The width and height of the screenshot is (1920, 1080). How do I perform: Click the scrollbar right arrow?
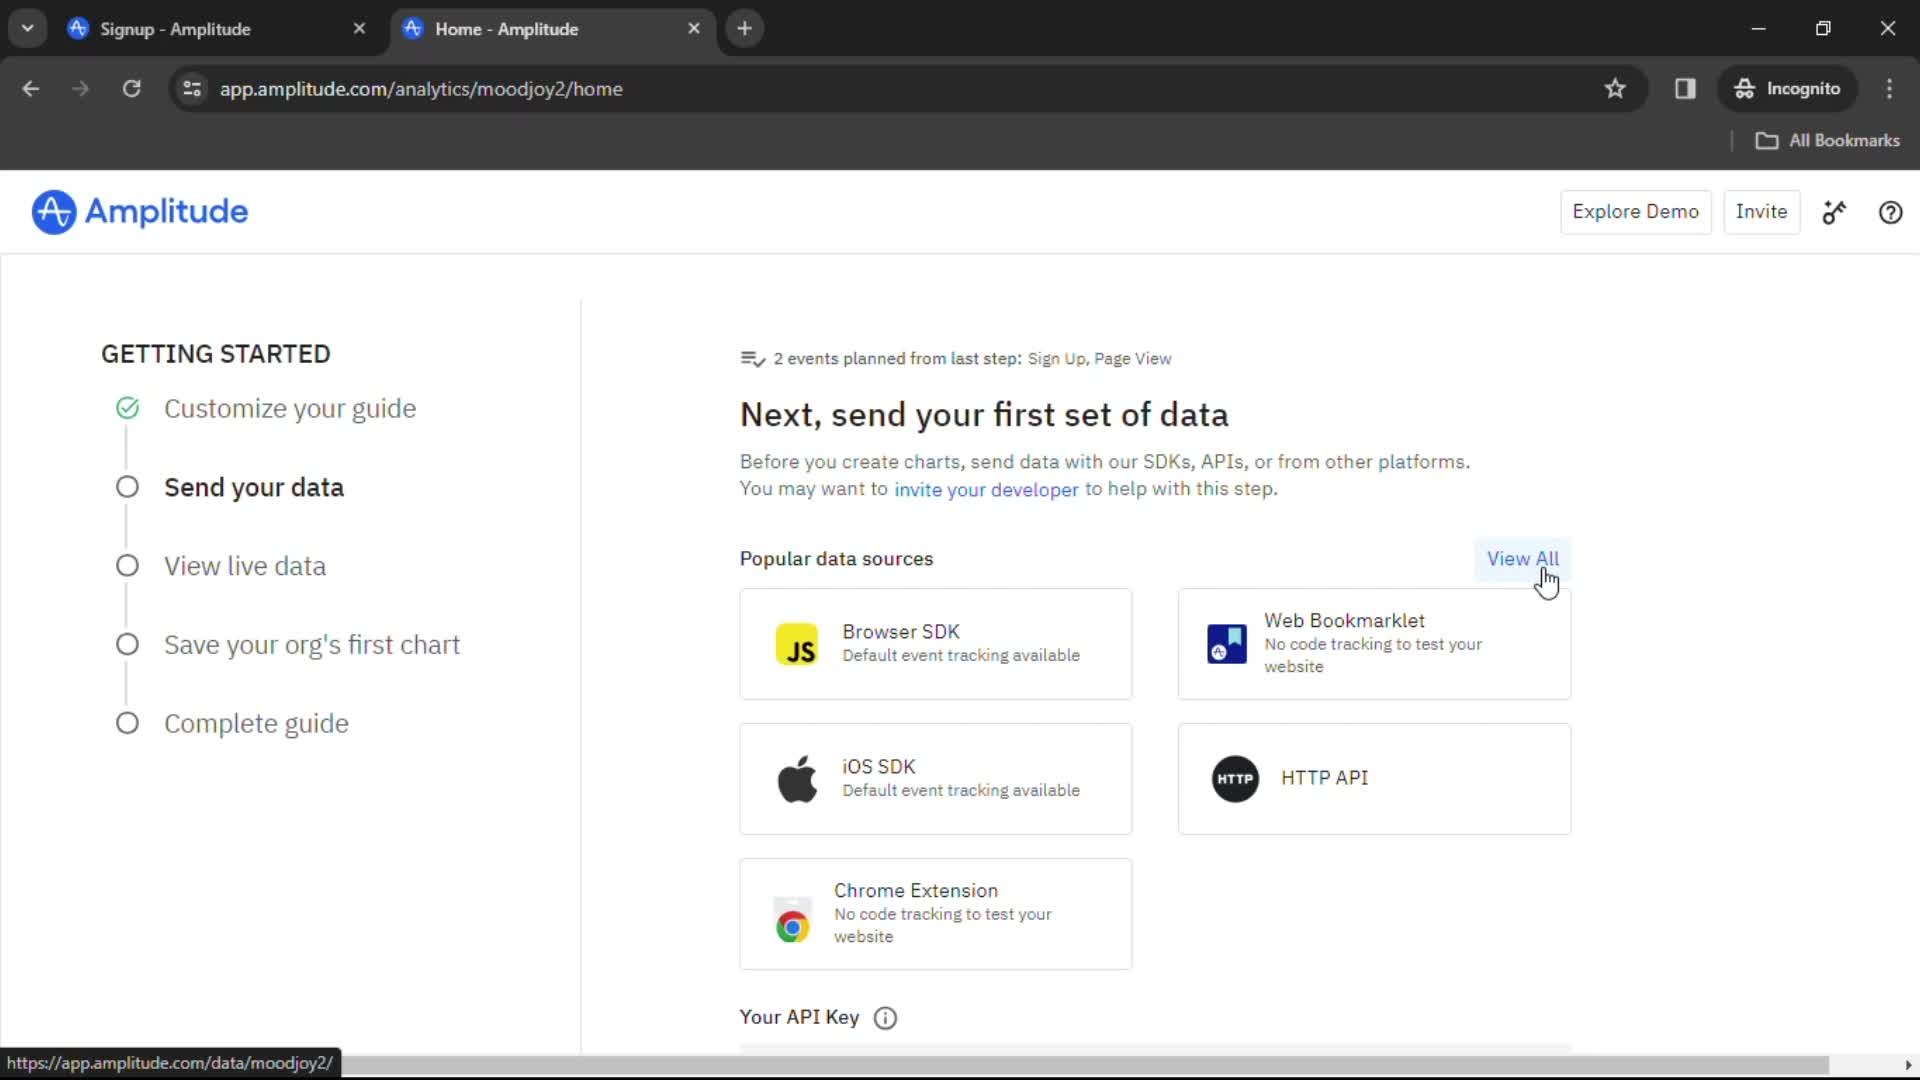coord(1908,1065)
